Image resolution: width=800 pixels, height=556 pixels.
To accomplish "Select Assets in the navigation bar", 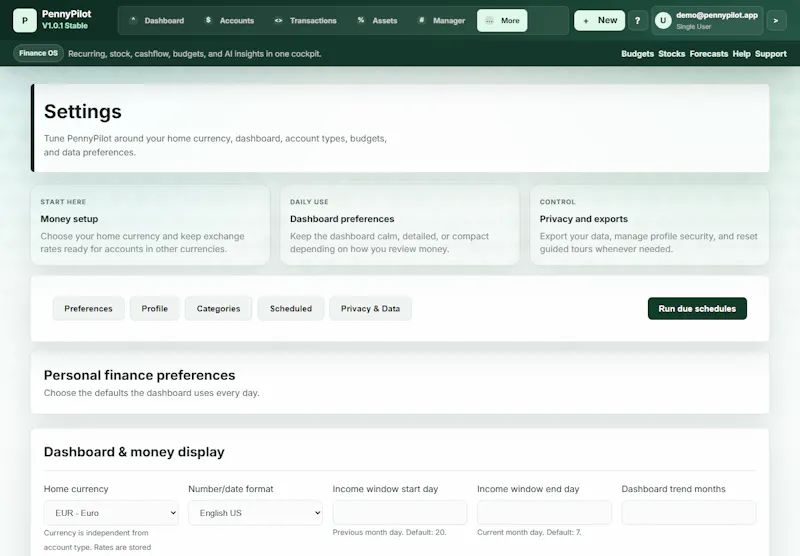I will coord(378,20).
